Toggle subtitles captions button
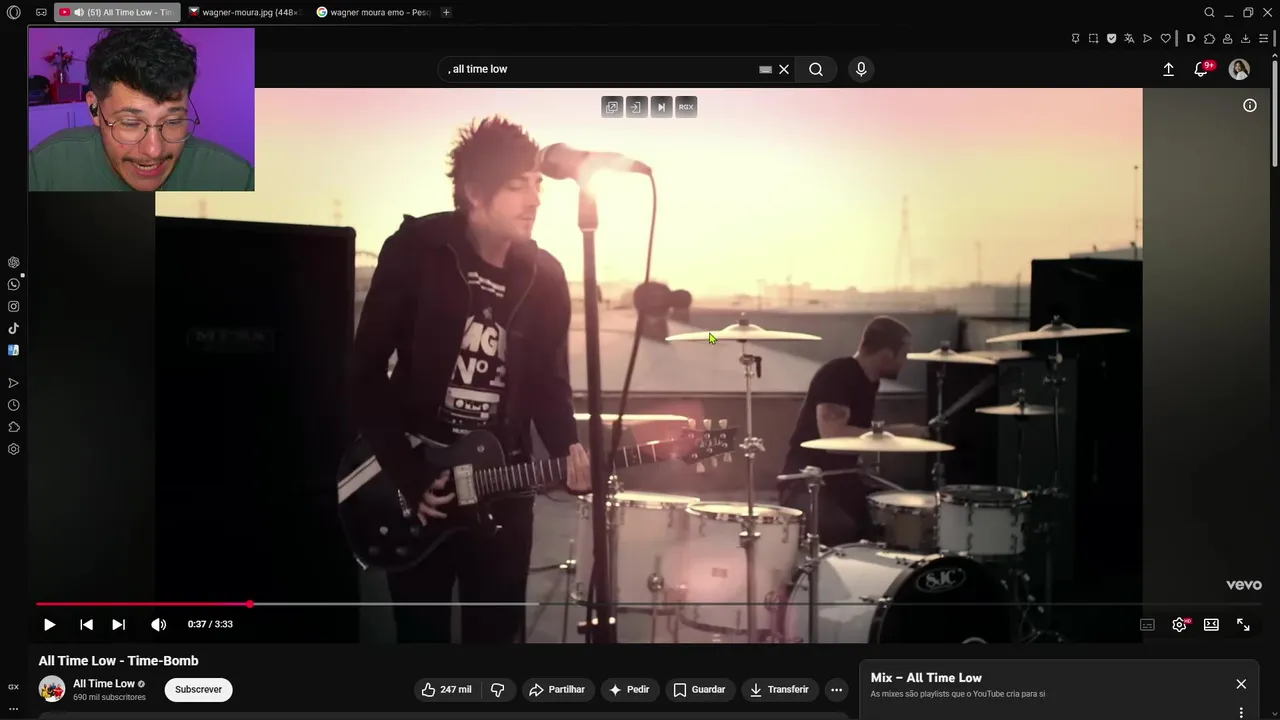The width and height of the screenshot is (1280, 720). pyautogui.click(x=1147, y=624)
